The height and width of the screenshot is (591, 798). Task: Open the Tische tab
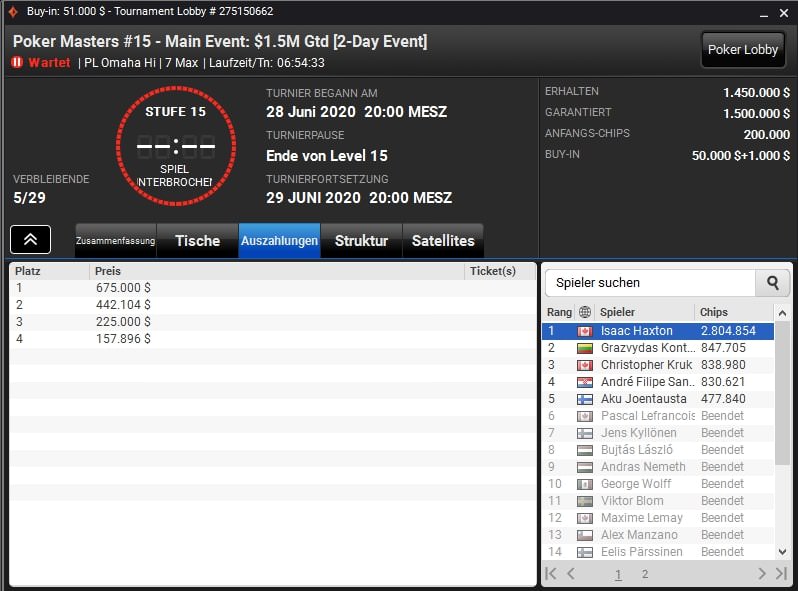(197, 240)
